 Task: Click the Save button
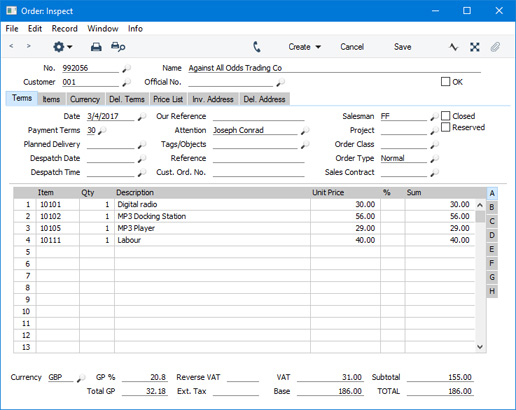(402, 47)
